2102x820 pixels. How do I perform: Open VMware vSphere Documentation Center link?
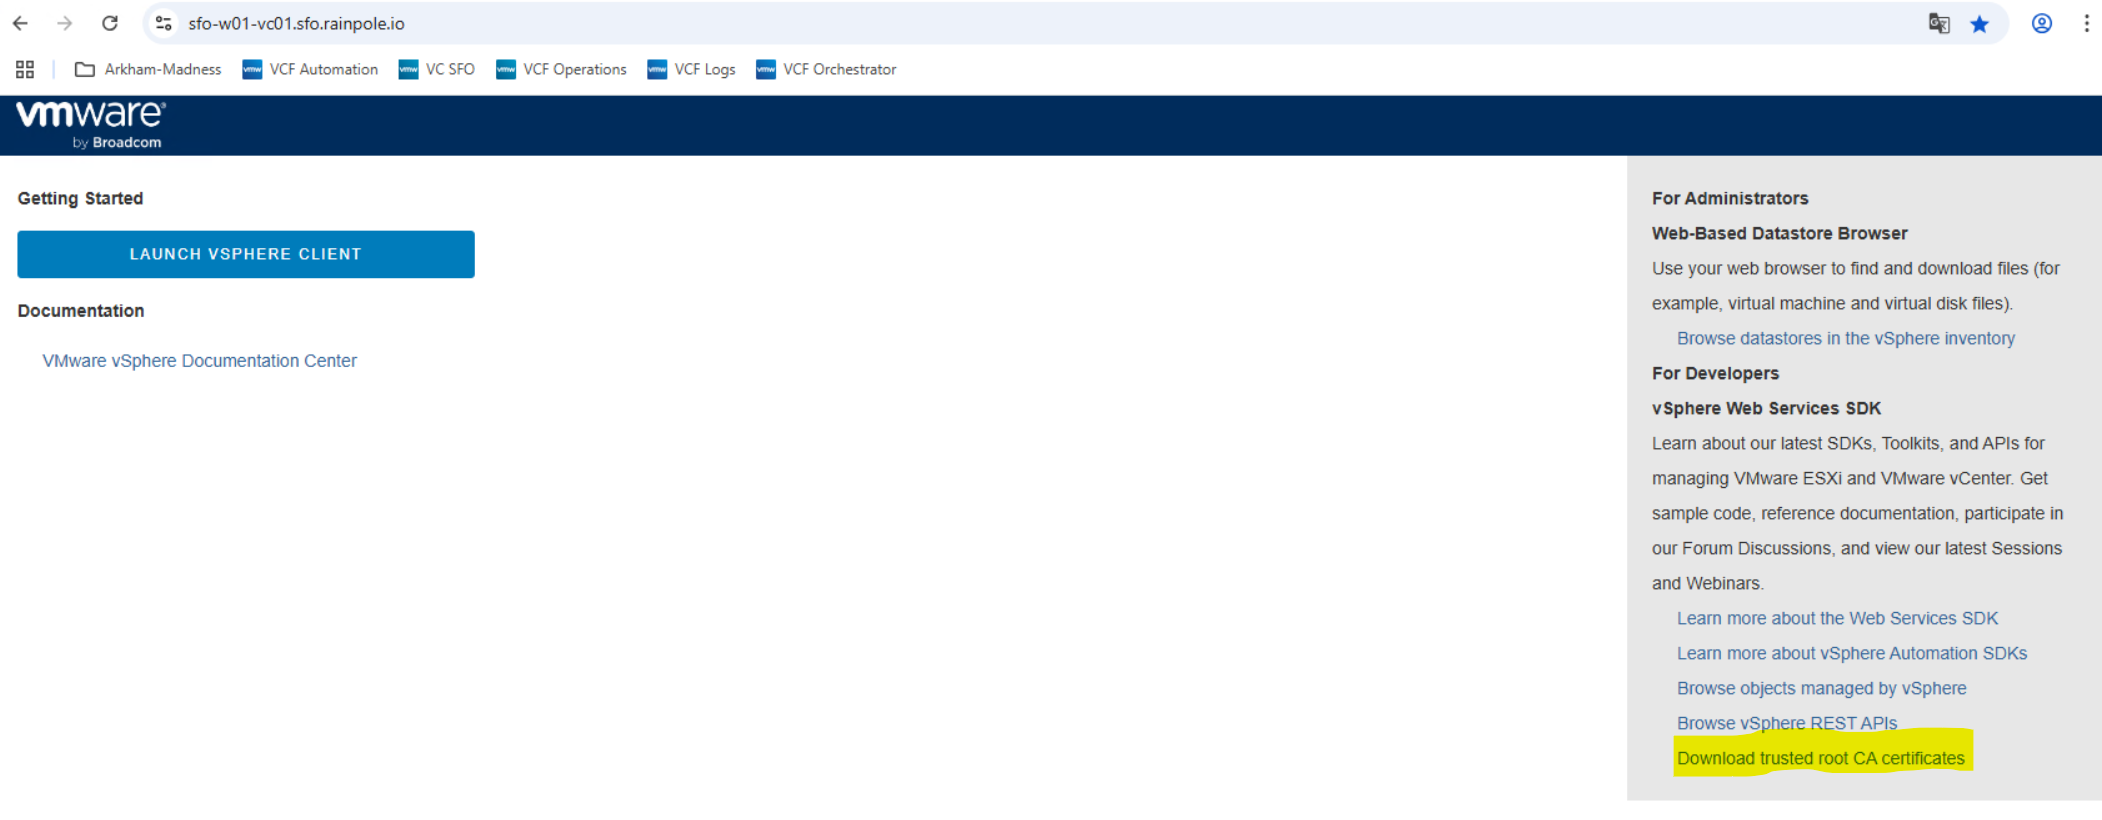[199, 361]
